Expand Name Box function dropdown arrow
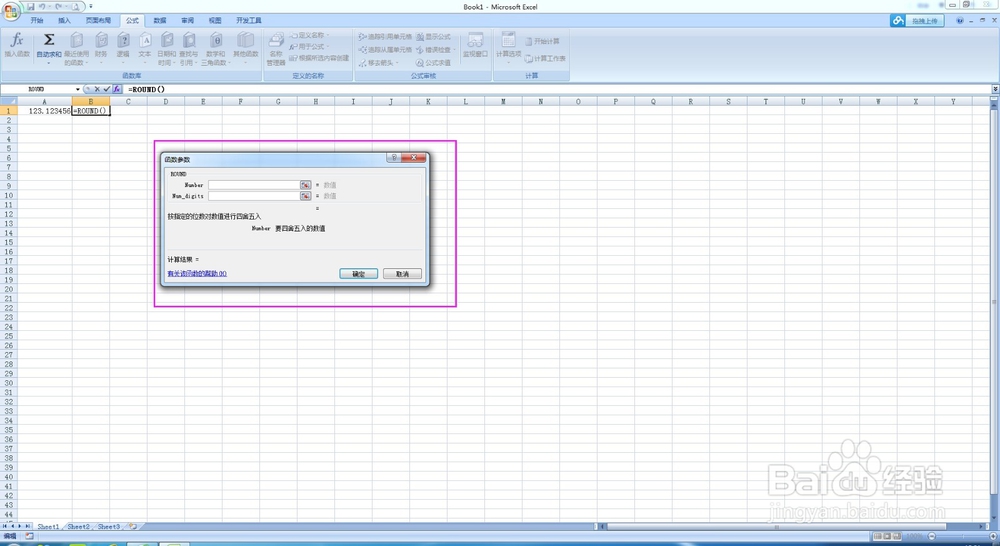 pyautogui.click(x=78, y=89)
